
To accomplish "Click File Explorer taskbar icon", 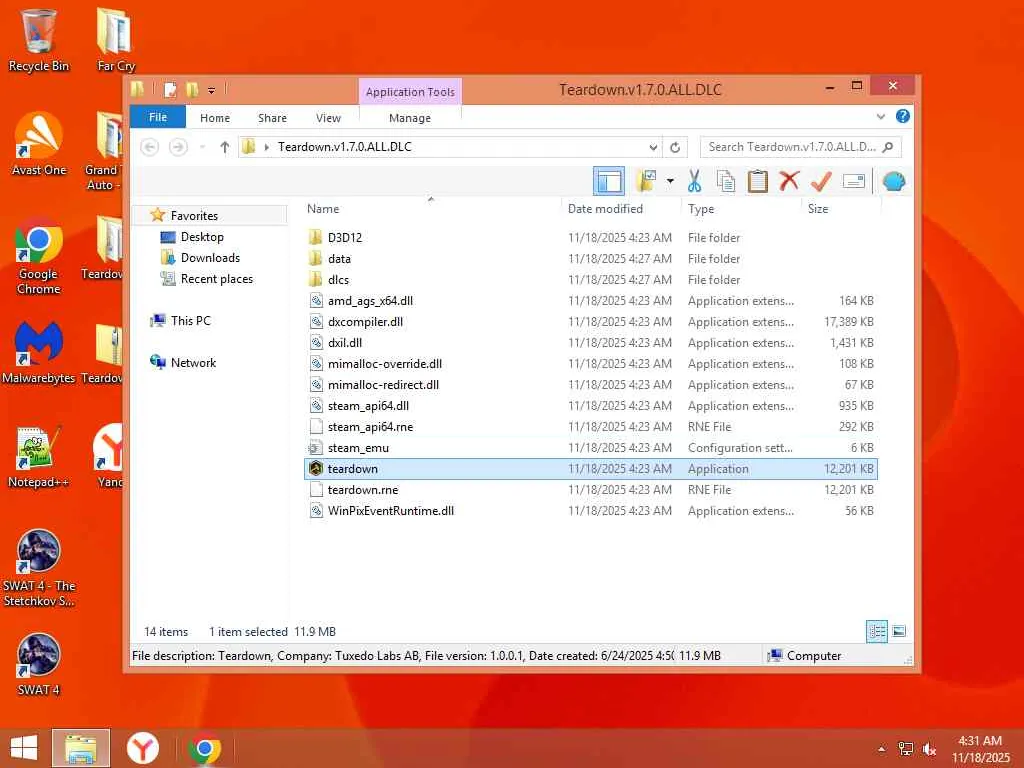I will click(x=81, y=748).
